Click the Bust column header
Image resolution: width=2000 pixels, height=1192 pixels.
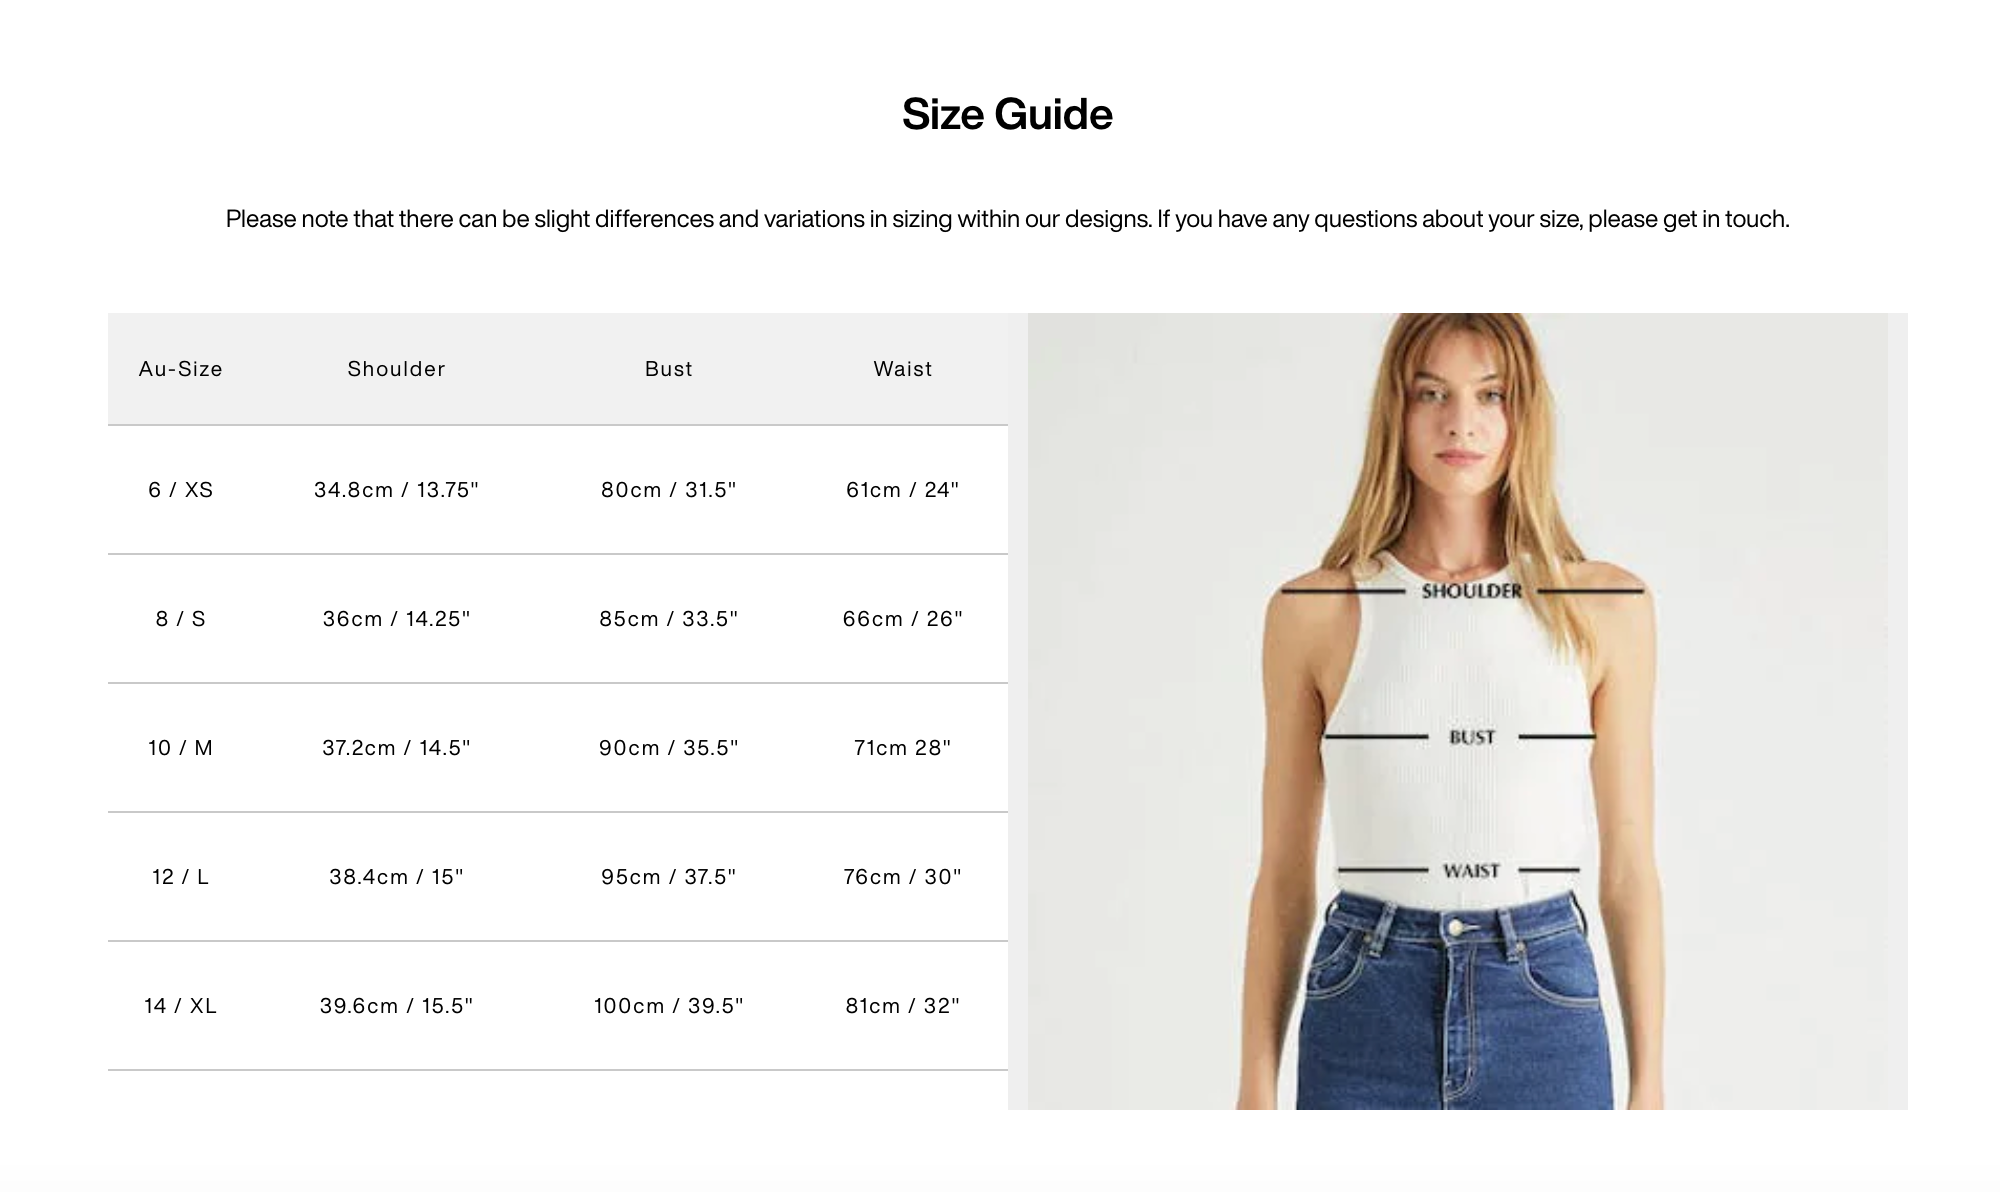pyautogui.click(x=668, y=369)
